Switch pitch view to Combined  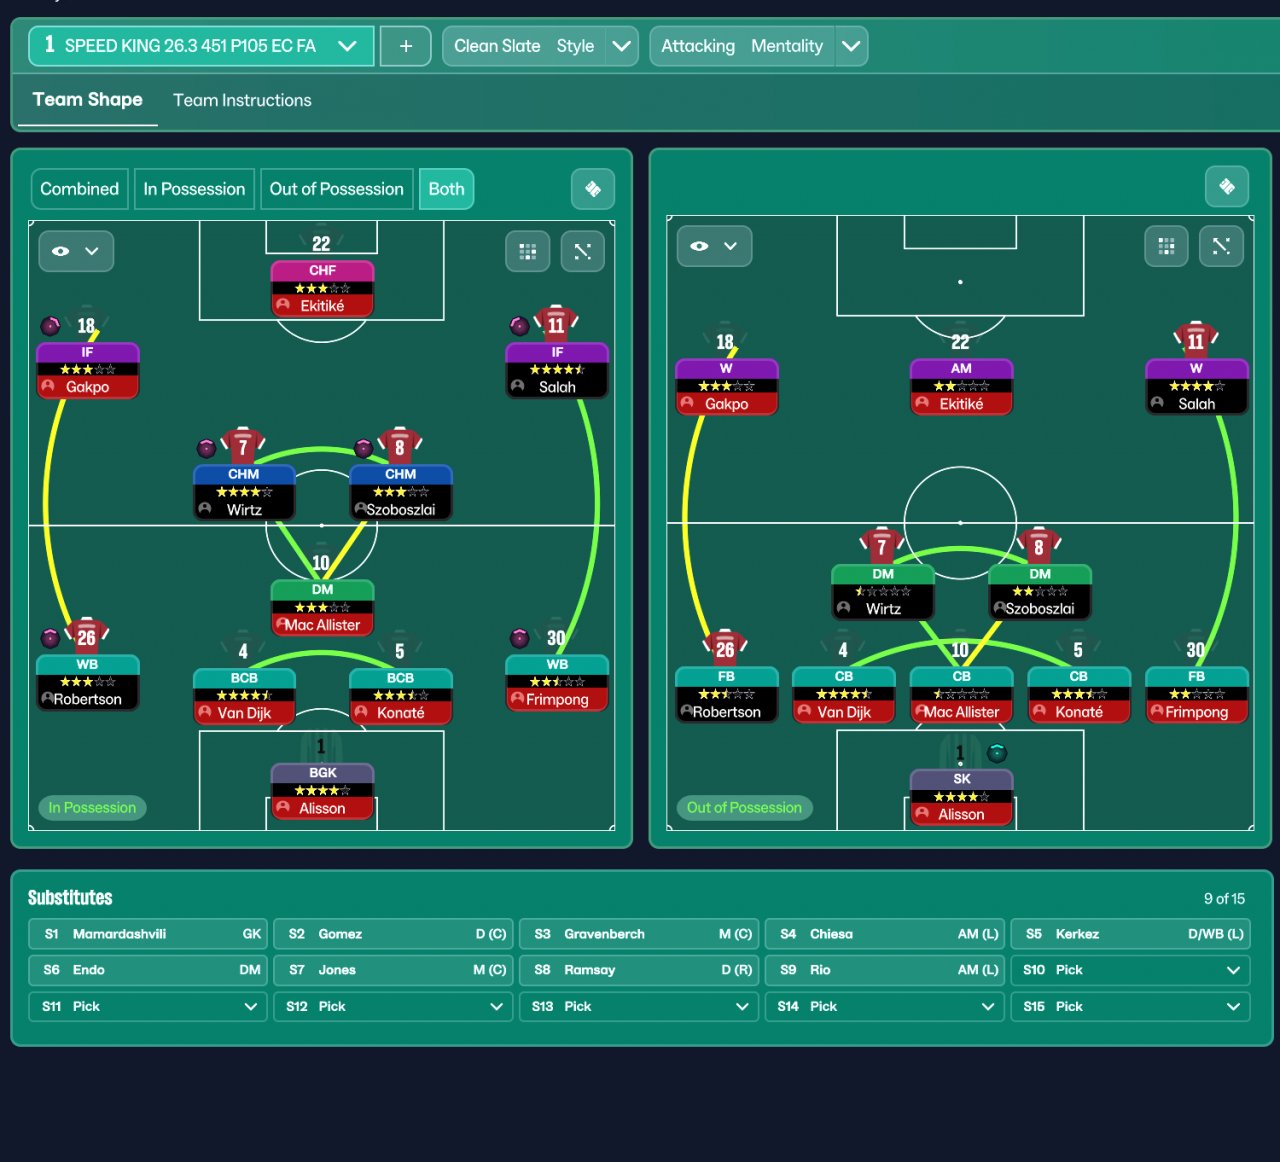click(79, 189)
